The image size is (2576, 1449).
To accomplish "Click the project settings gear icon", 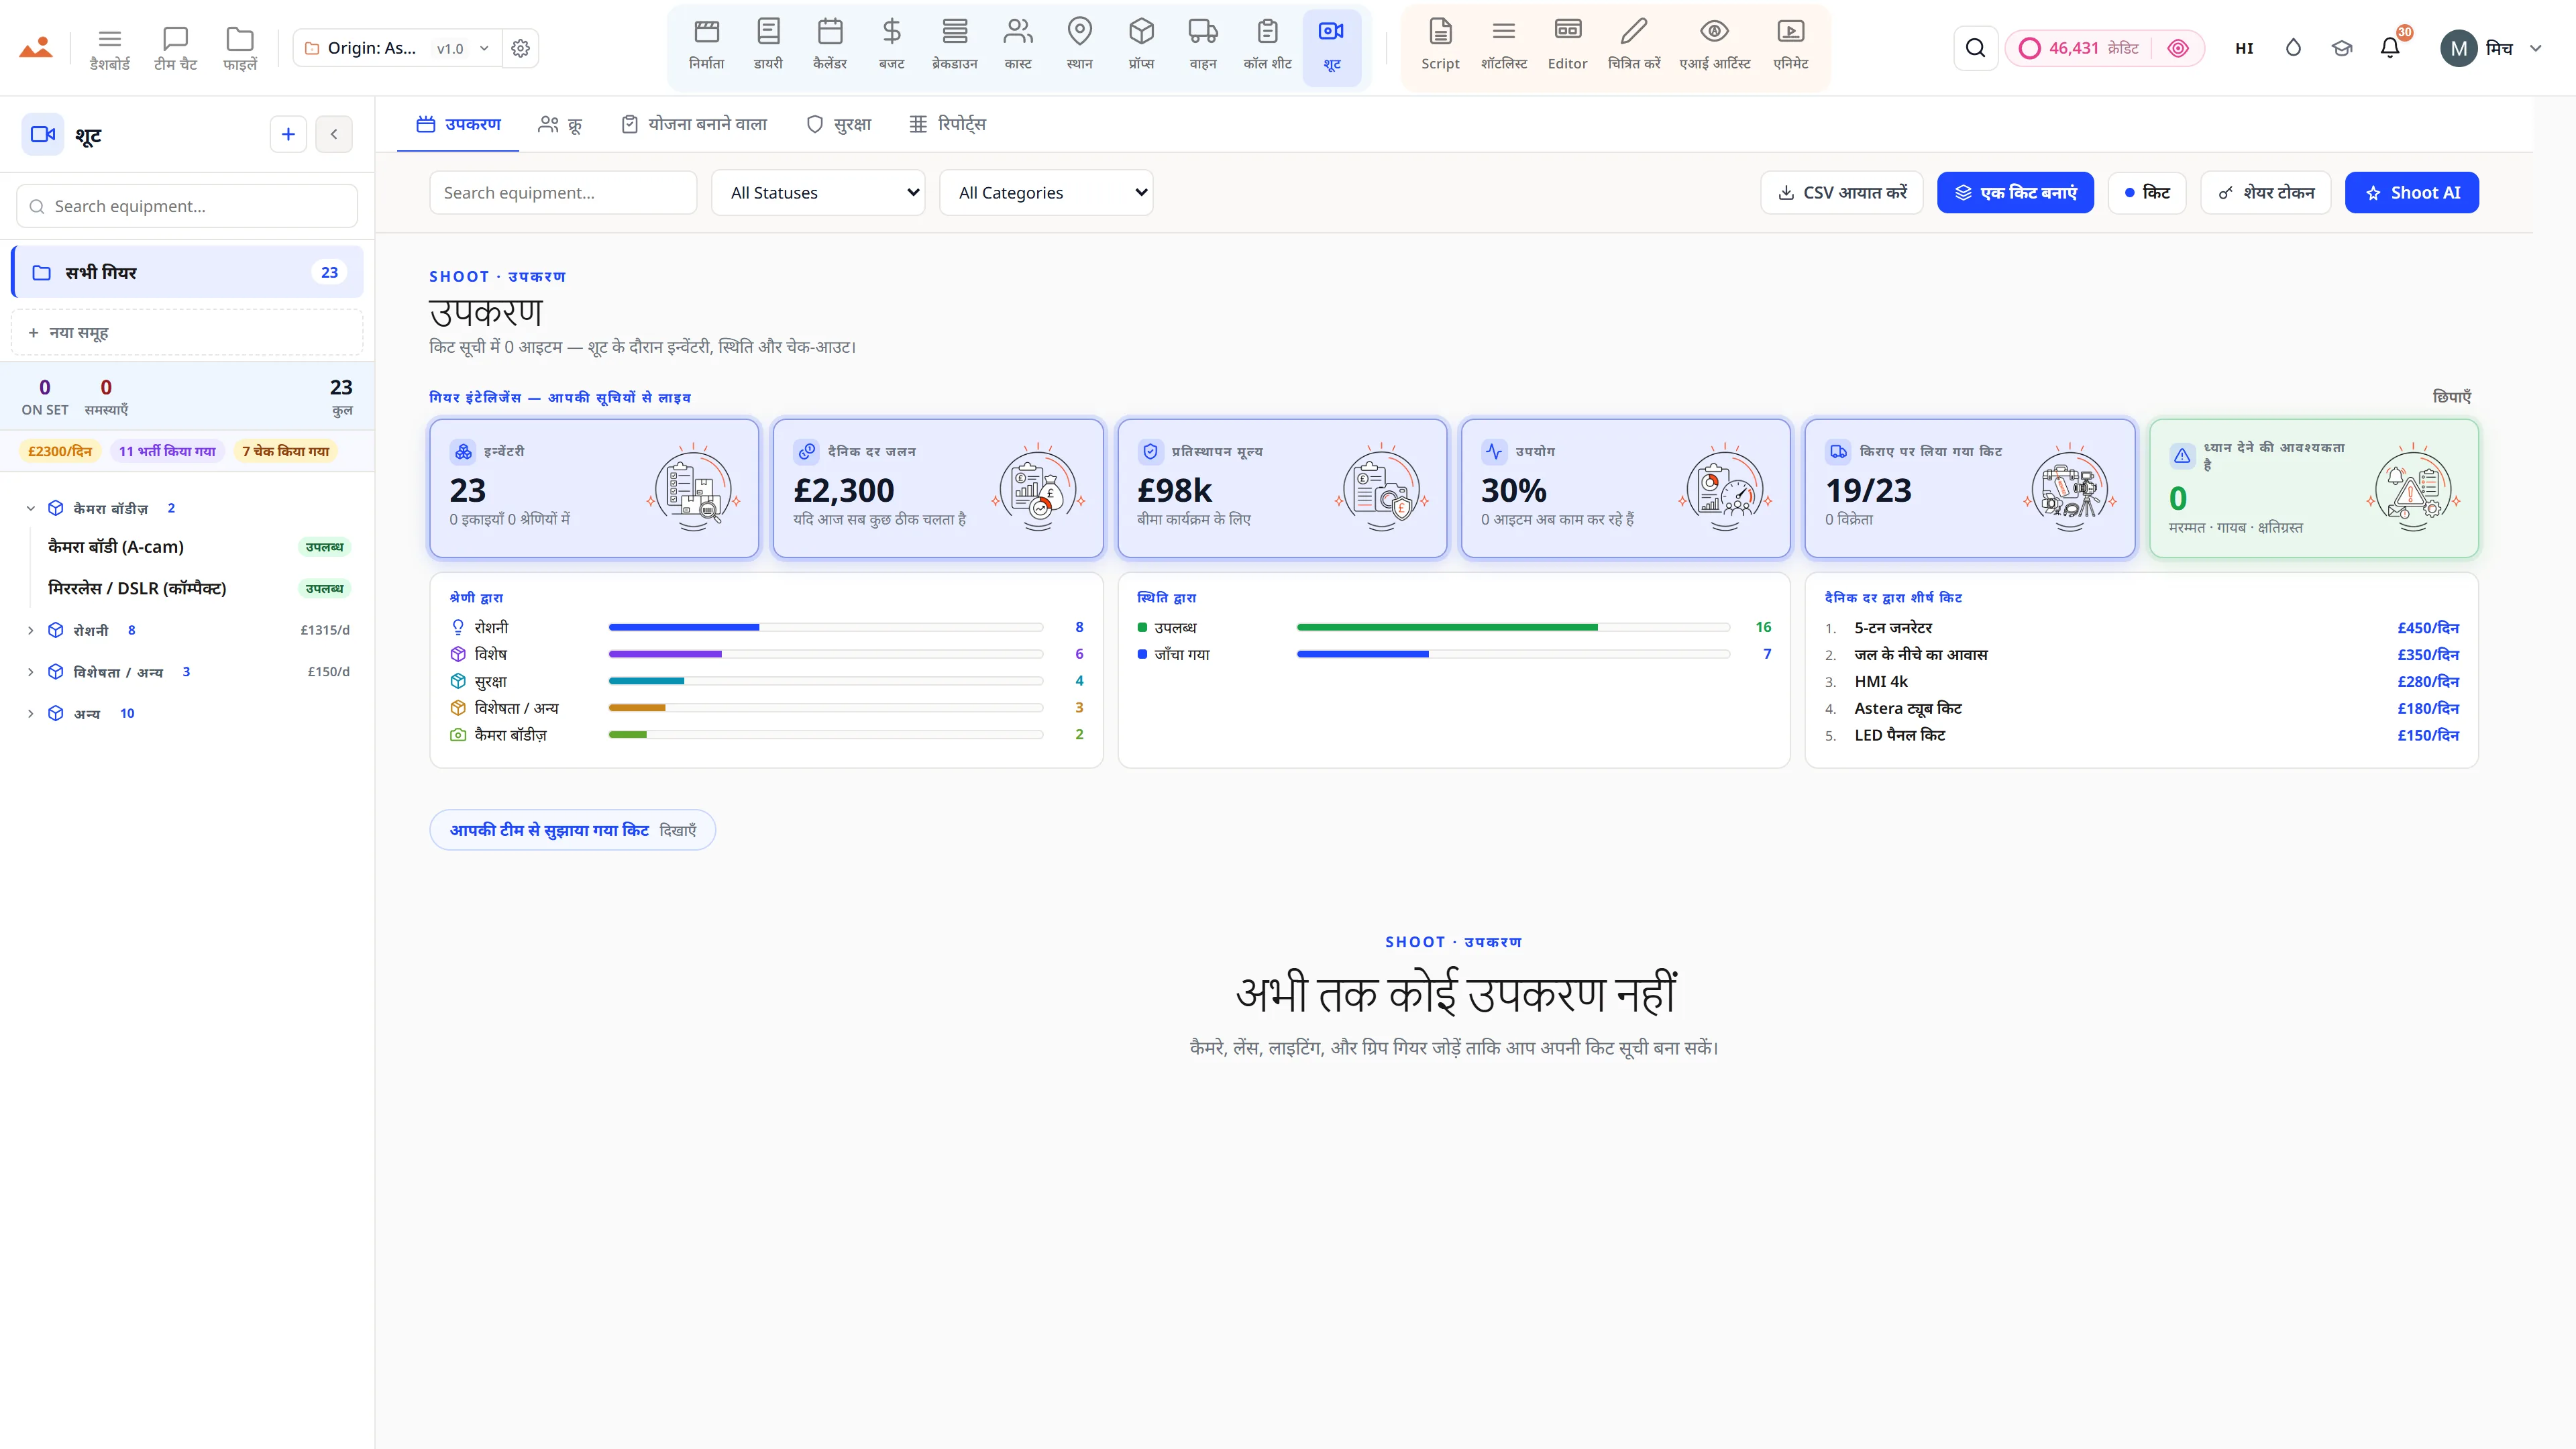I will (x=520, y=48).
